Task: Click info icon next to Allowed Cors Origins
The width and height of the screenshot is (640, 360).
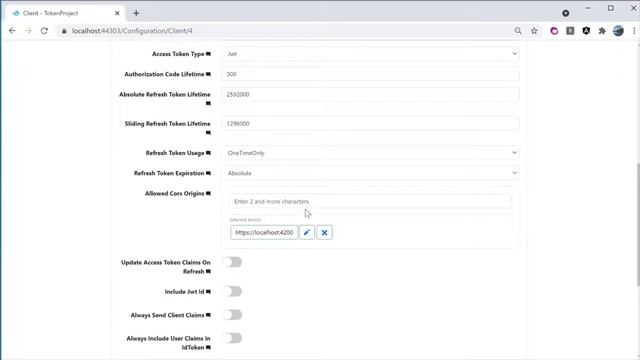Action: [208, 193]
